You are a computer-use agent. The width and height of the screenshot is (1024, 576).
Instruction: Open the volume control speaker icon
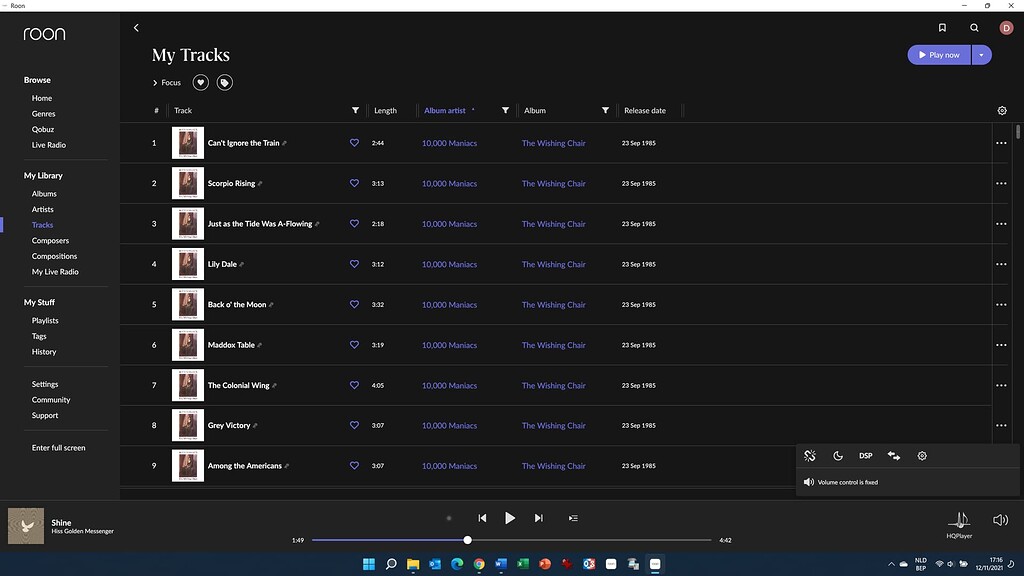click(x=1000, y=519)
